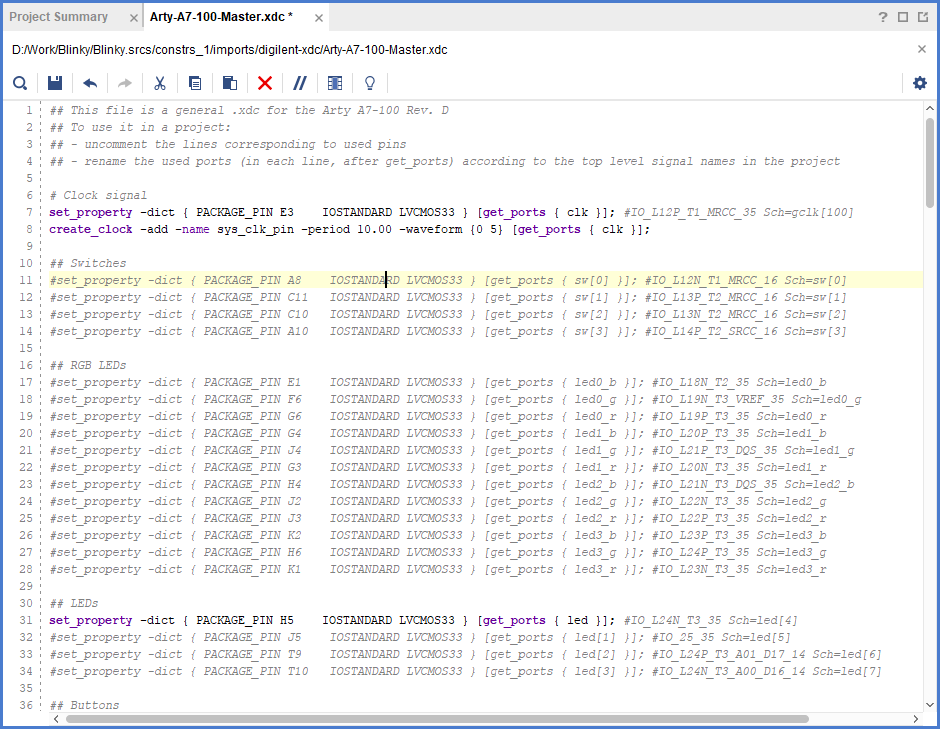
Task: Click the '# Clock signal' comment line
Action: tap(98, 195)
